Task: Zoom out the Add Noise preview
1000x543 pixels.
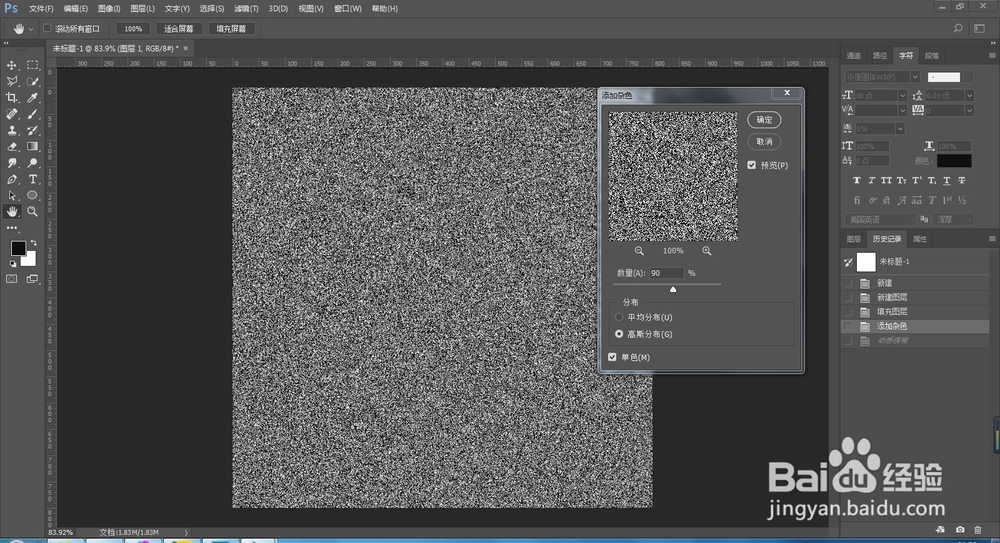Action: coord(639,251)
